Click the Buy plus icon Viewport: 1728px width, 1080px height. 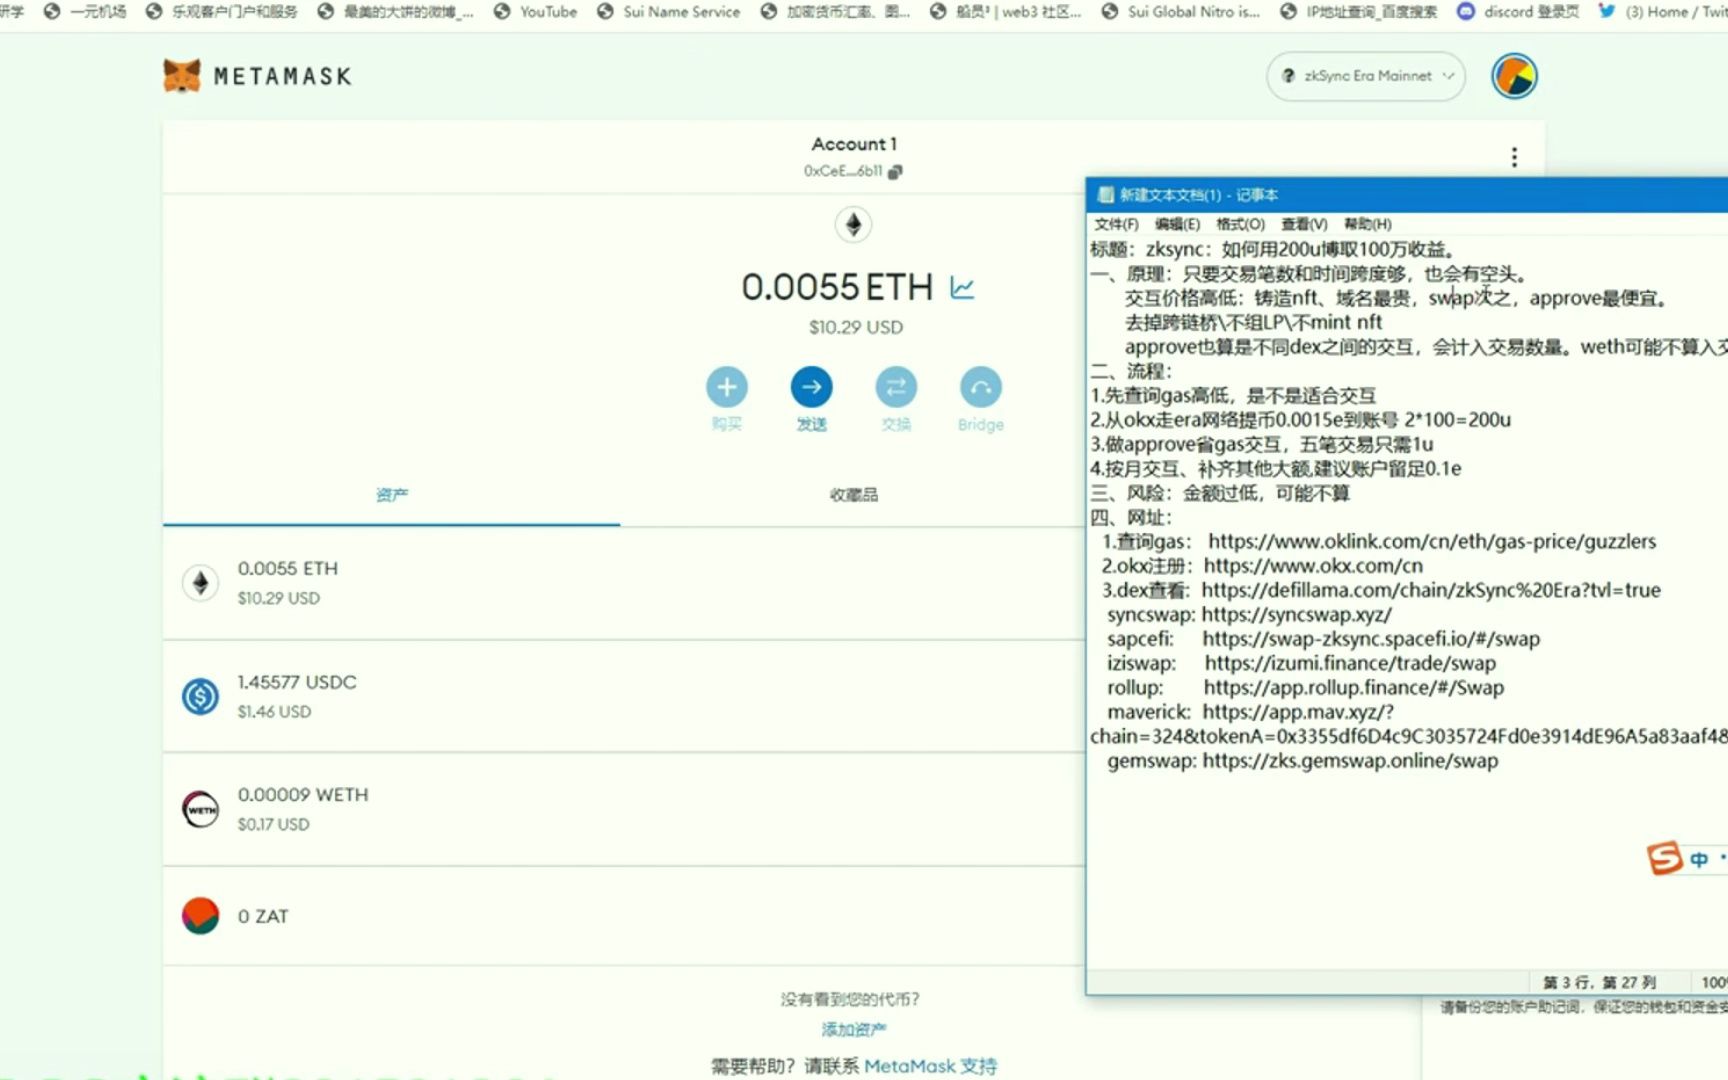727,387
